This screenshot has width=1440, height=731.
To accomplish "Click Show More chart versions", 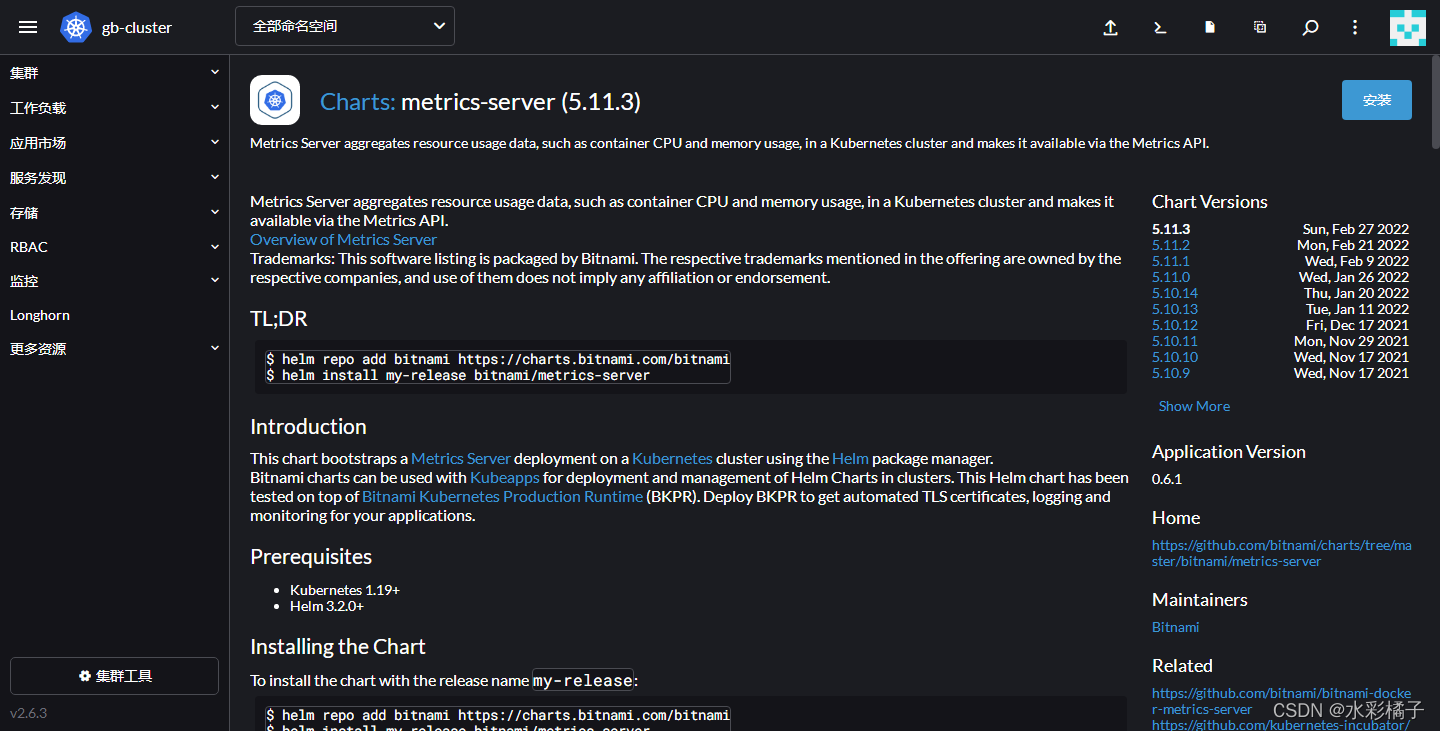I will click(x=1194, y=406).
